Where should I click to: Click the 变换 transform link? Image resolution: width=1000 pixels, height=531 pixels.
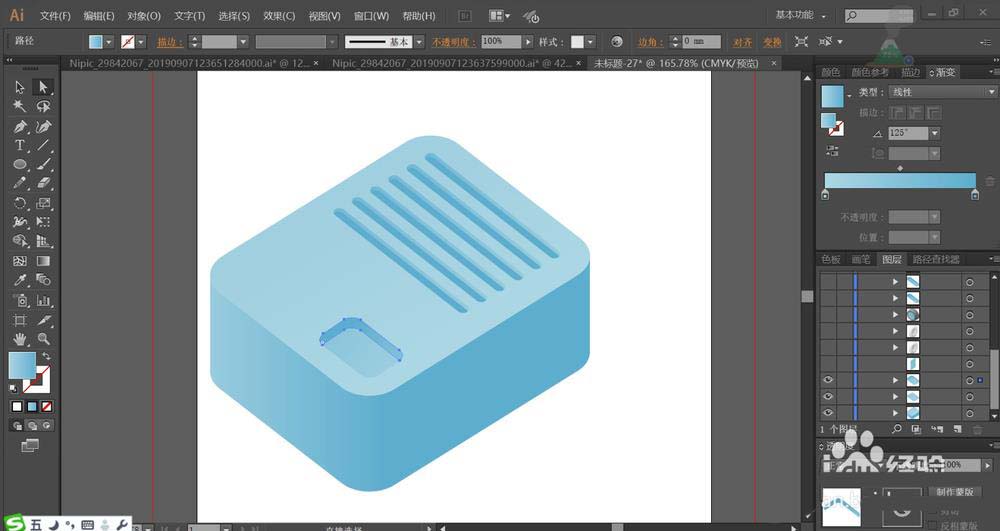click(x=772, y=42)
